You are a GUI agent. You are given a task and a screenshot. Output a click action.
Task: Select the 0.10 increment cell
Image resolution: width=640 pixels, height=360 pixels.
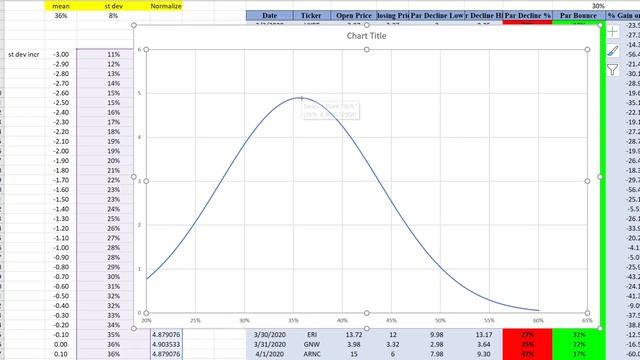pyautogui.click(x=61, y=354)
